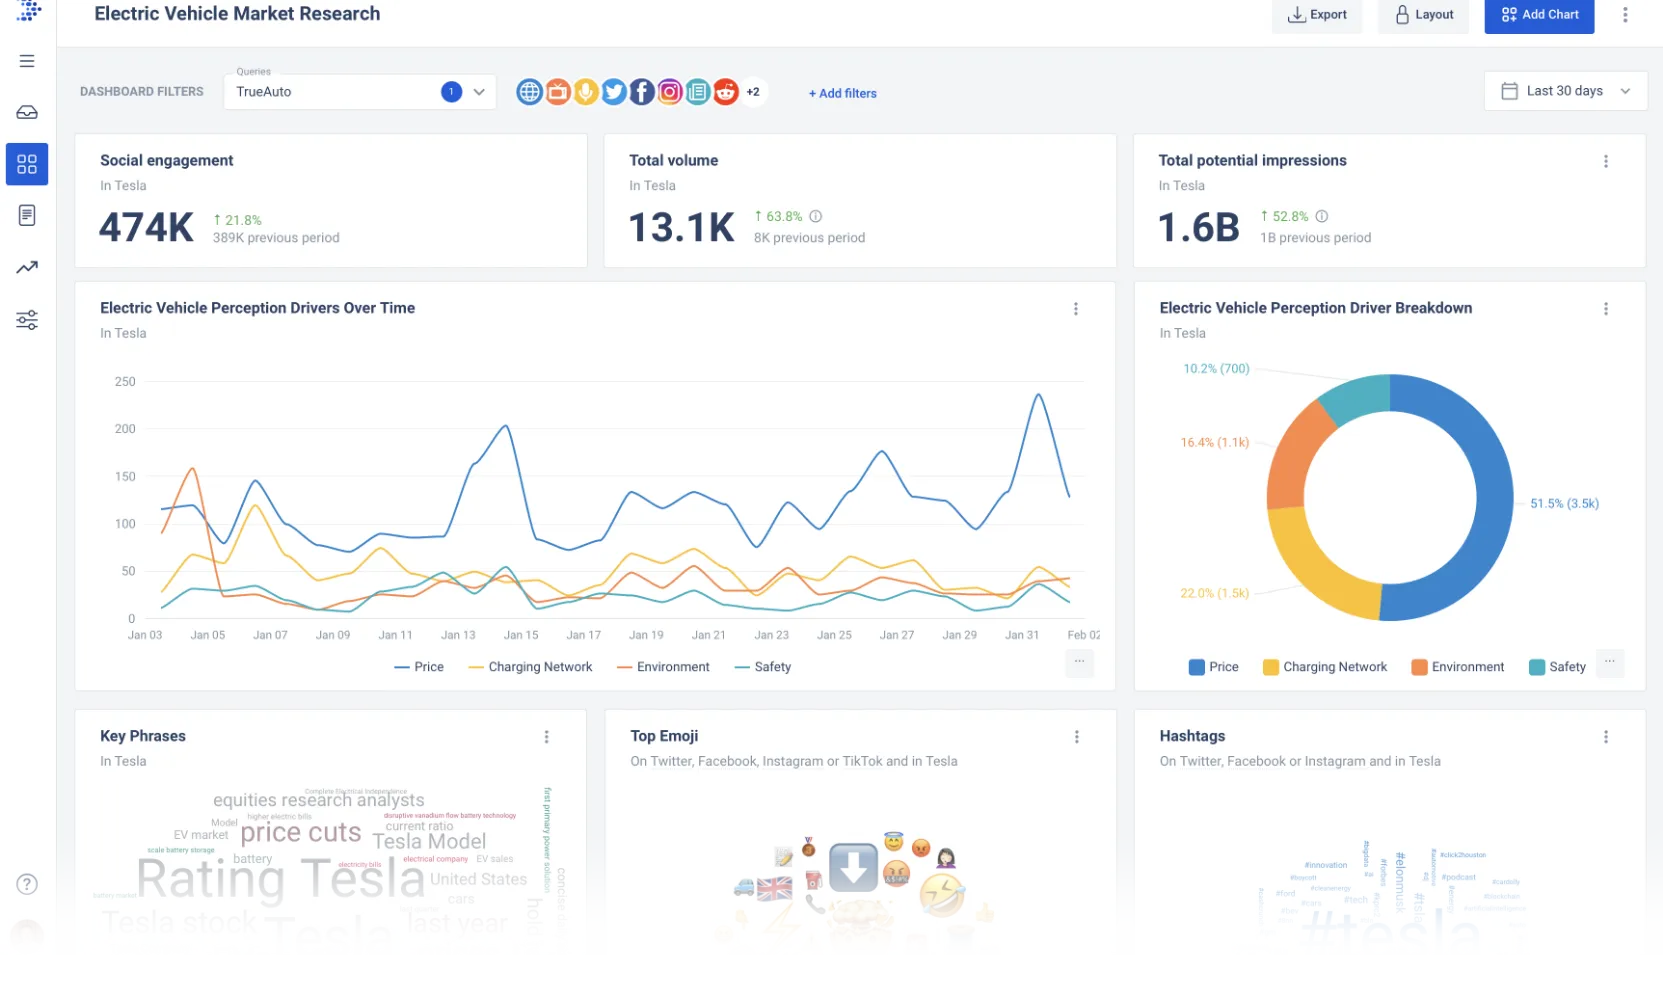
Task: Toggle the Price series in line chart legend
Action: click(x=419, y=667)
